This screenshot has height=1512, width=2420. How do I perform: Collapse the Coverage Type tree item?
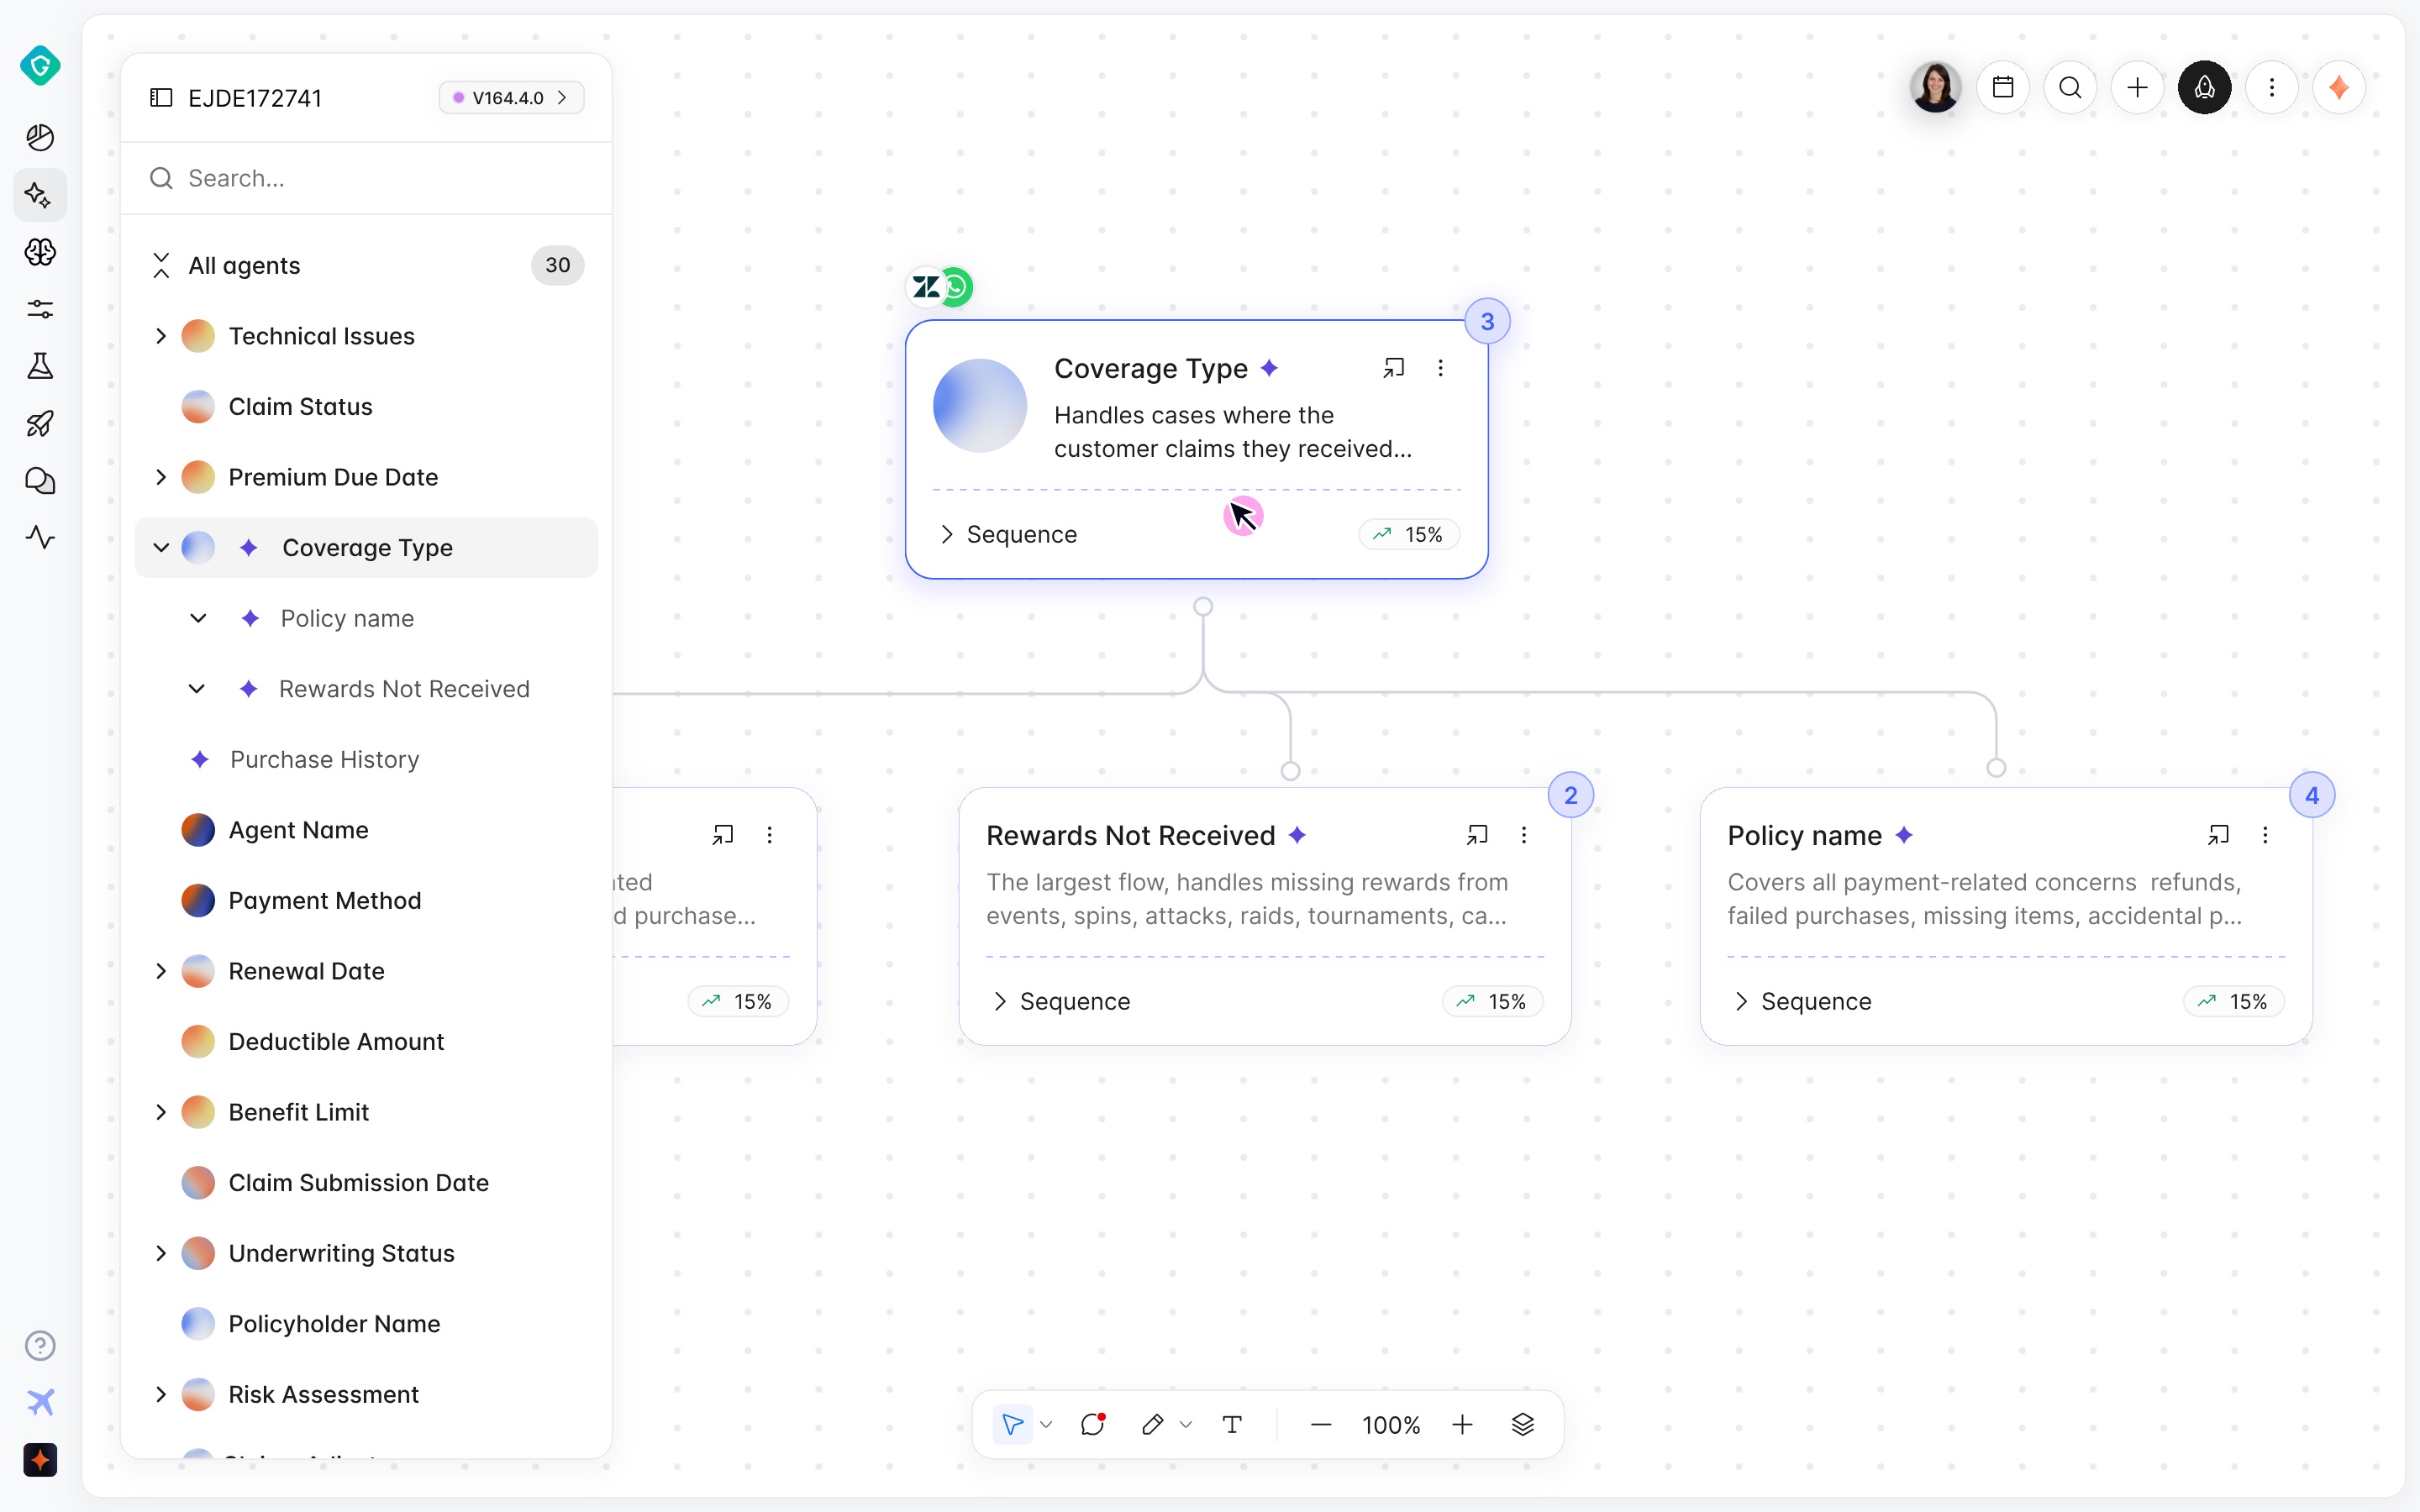pos(161,548)
